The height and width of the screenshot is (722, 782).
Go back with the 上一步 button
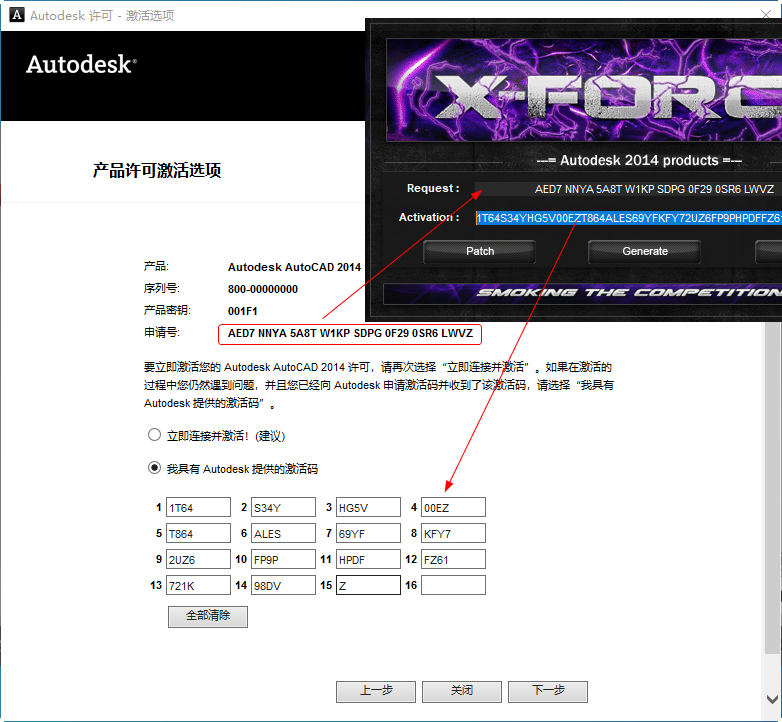375,691
